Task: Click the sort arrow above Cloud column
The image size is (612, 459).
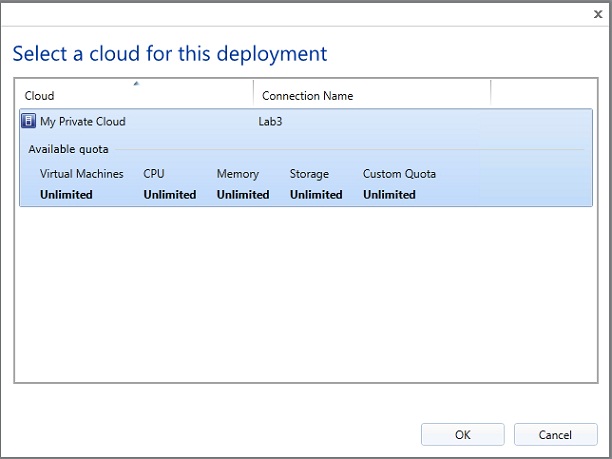Action: pos(136,84)
